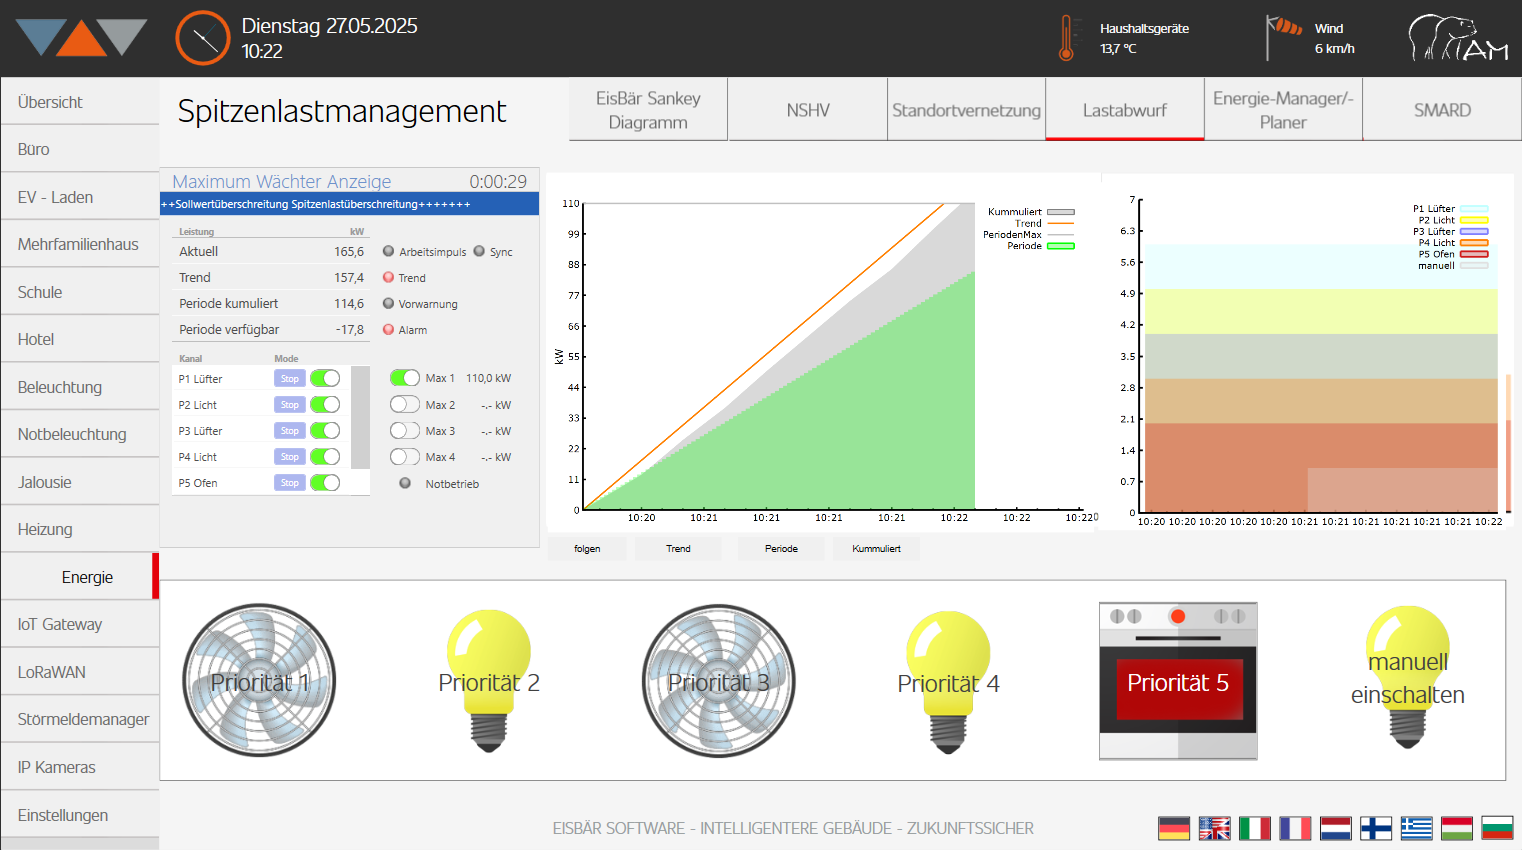The image size is (1522, 850).
Task: Choose the Finnish flag language
Action: [x=1376, y=828]
